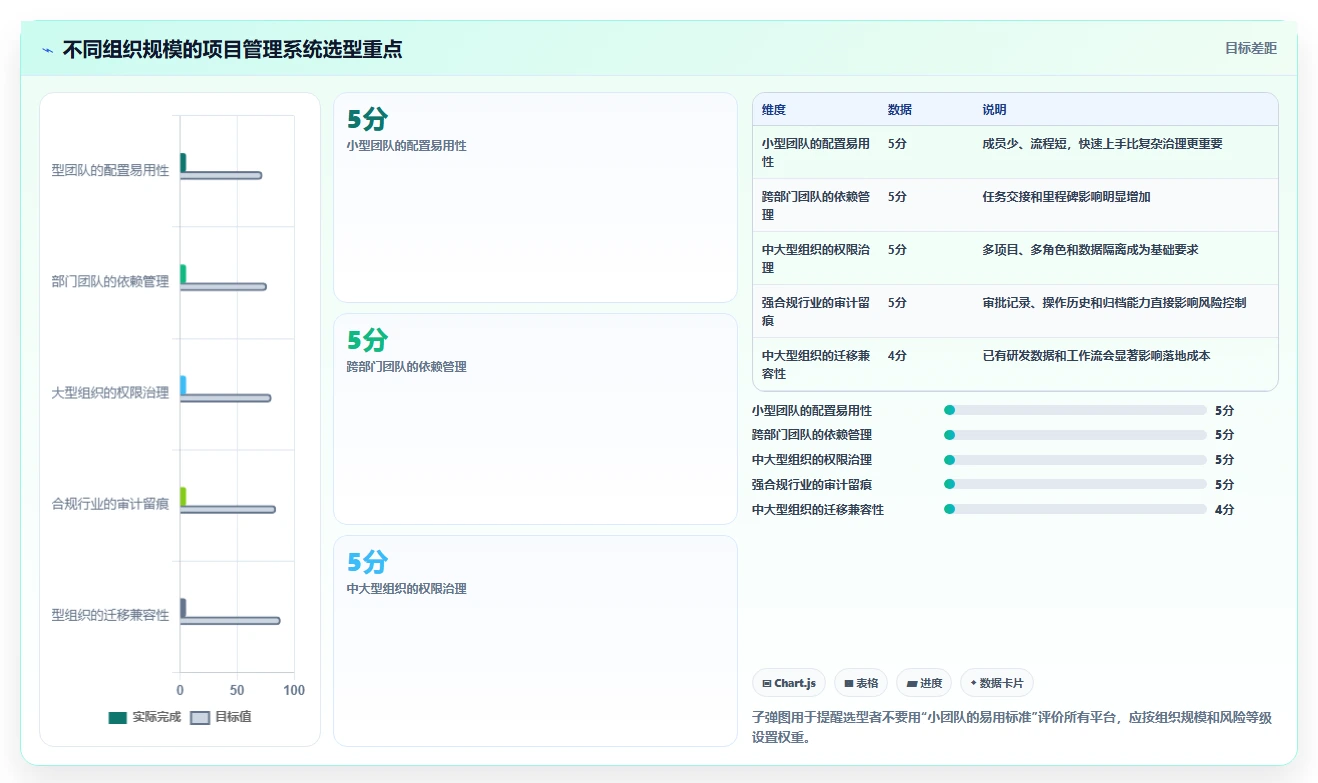Toggle the 目标值 legend swatch
This screenshot has height=783, width=1318.
200,717
